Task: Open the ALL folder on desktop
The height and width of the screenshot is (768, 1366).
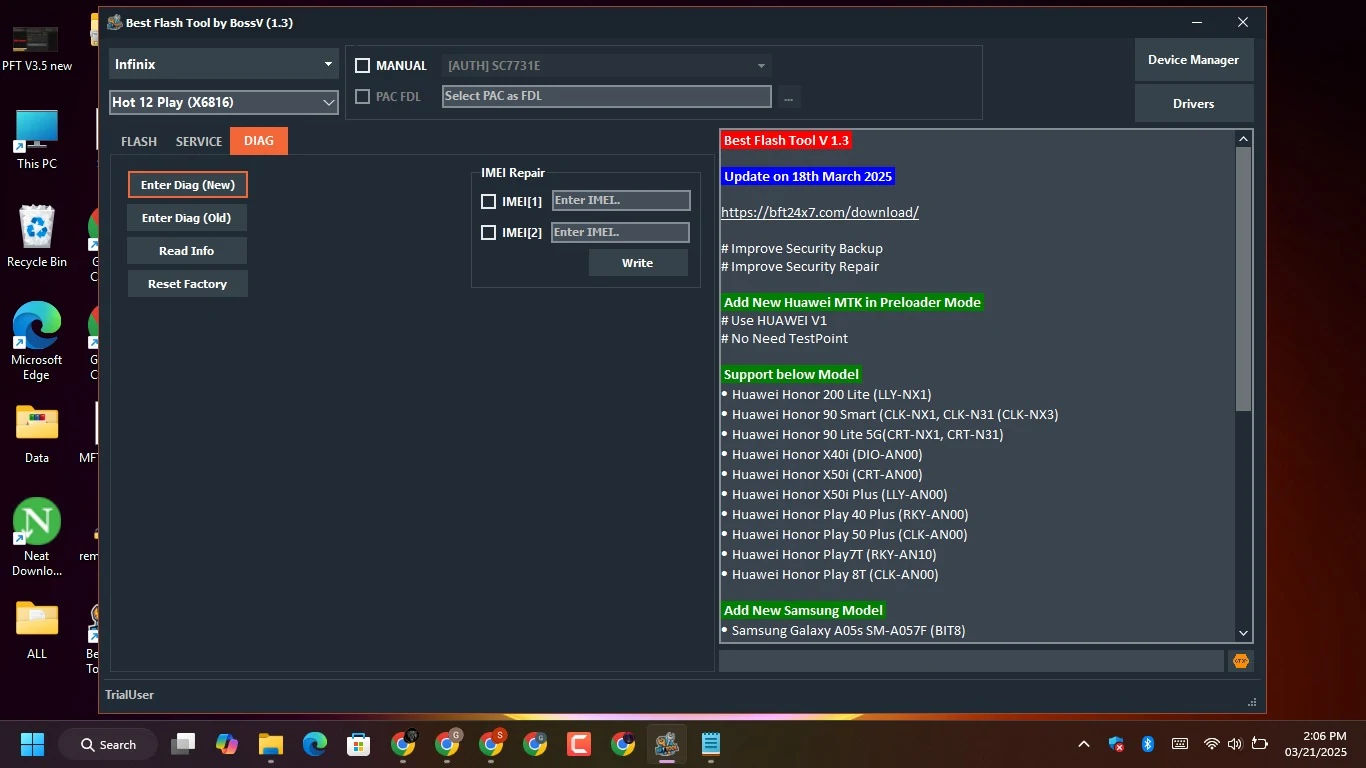Action: (37, 630)
